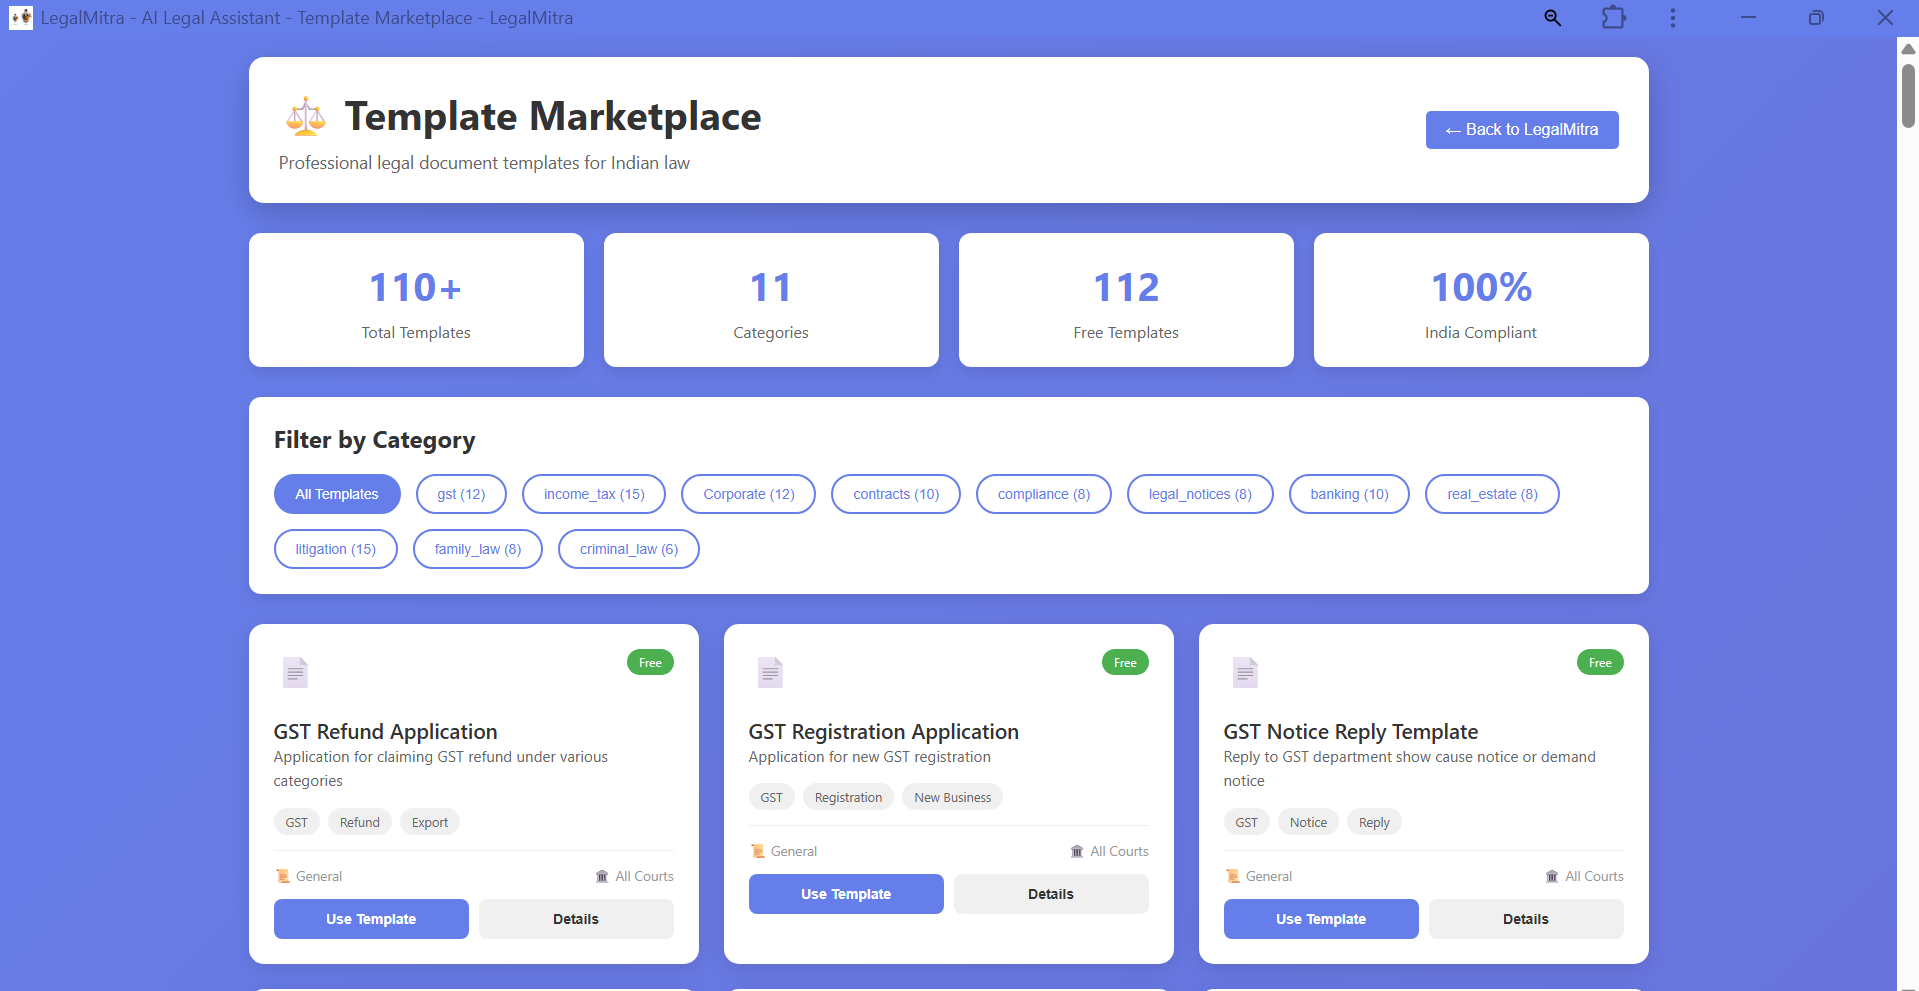Viewport: 1919px width, 991px height.
Task: Go back to LegalMitra
Action: 1521,130
